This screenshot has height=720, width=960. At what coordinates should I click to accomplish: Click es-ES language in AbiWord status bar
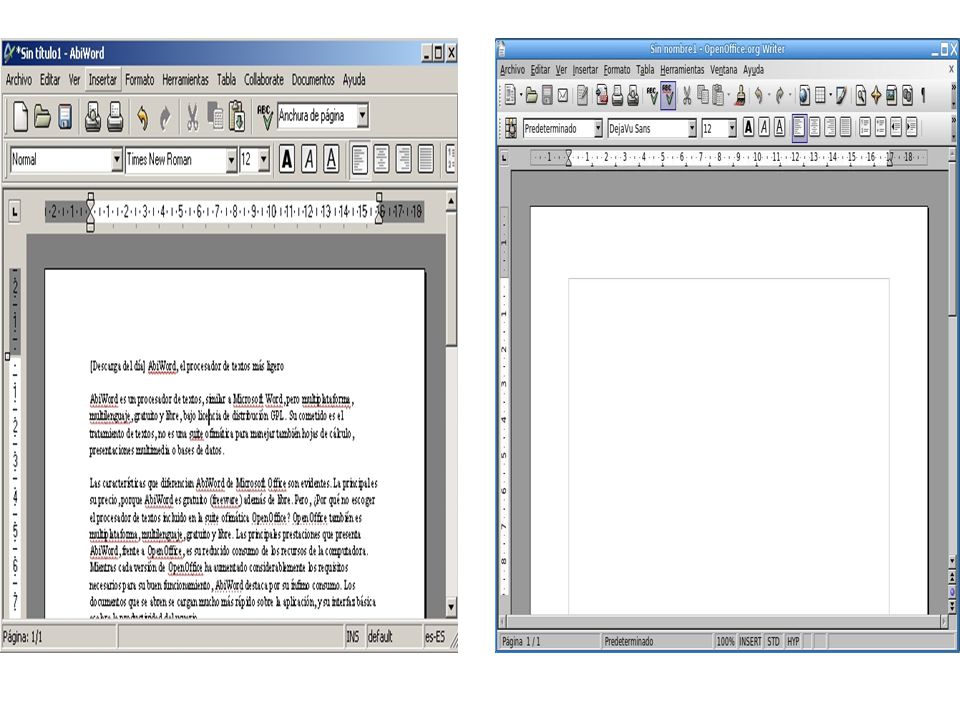[x=435, y=637]
